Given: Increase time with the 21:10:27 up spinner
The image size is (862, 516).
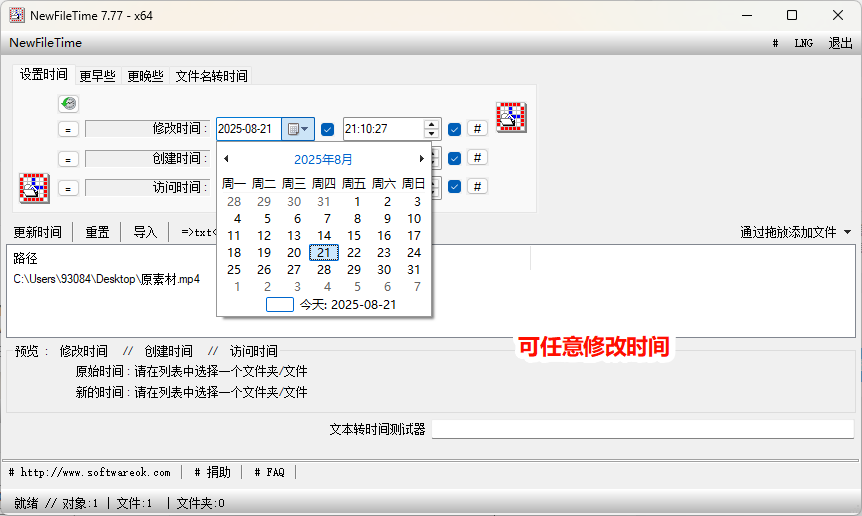Looking at the screenshot, I should [432, 124].
